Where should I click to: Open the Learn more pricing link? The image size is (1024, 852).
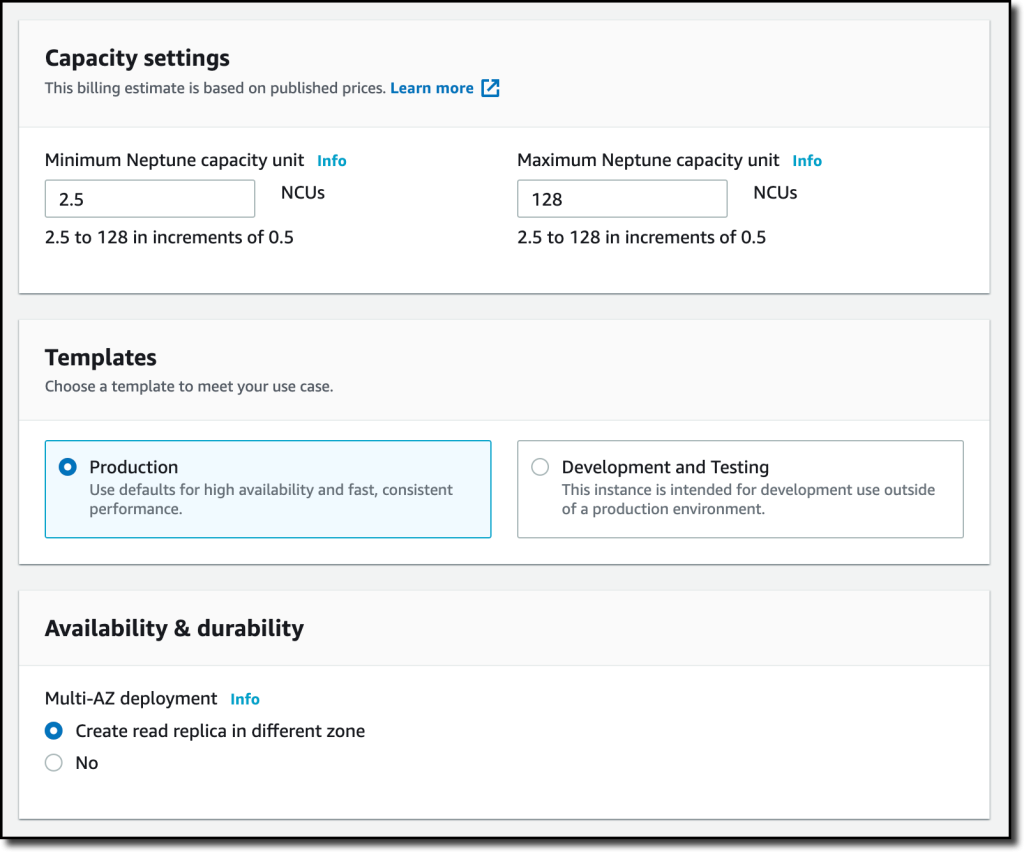pos(432,88)
